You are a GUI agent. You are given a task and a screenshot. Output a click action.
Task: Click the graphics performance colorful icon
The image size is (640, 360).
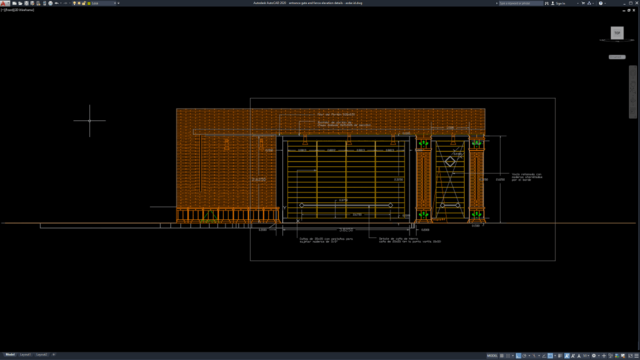617,356
